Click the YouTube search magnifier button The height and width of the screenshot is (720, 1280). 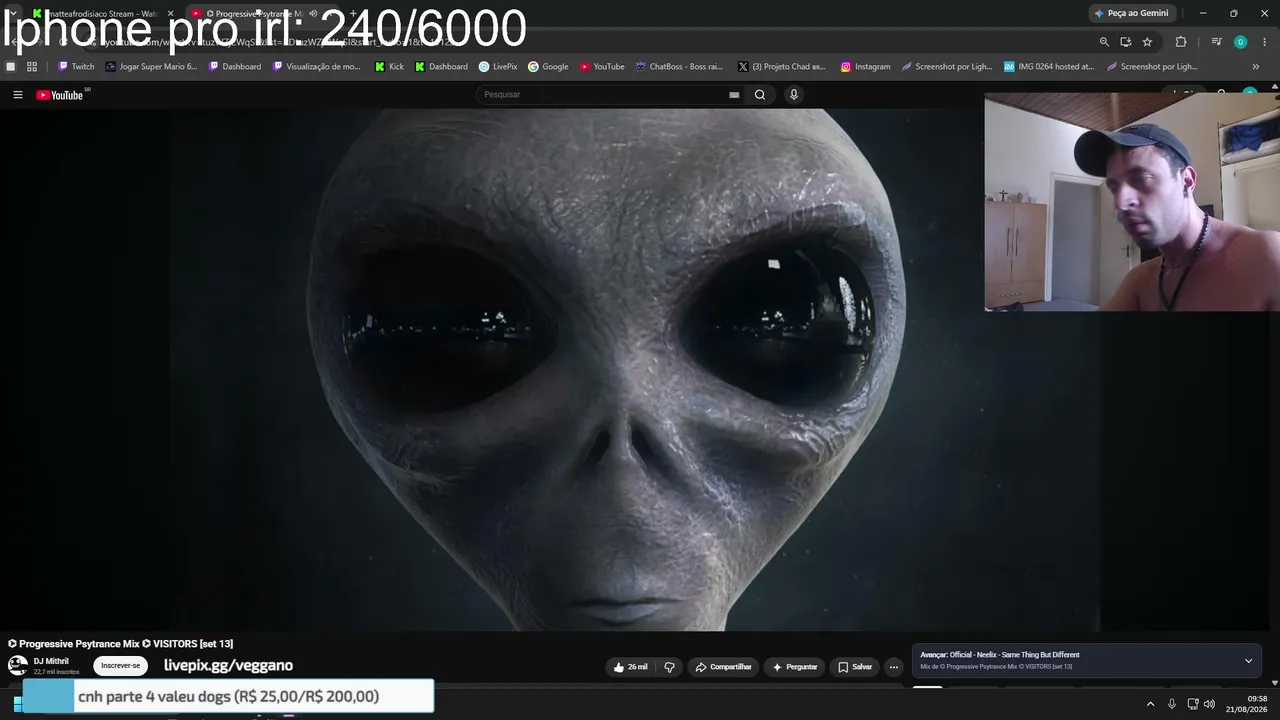[x=760, y=95]
